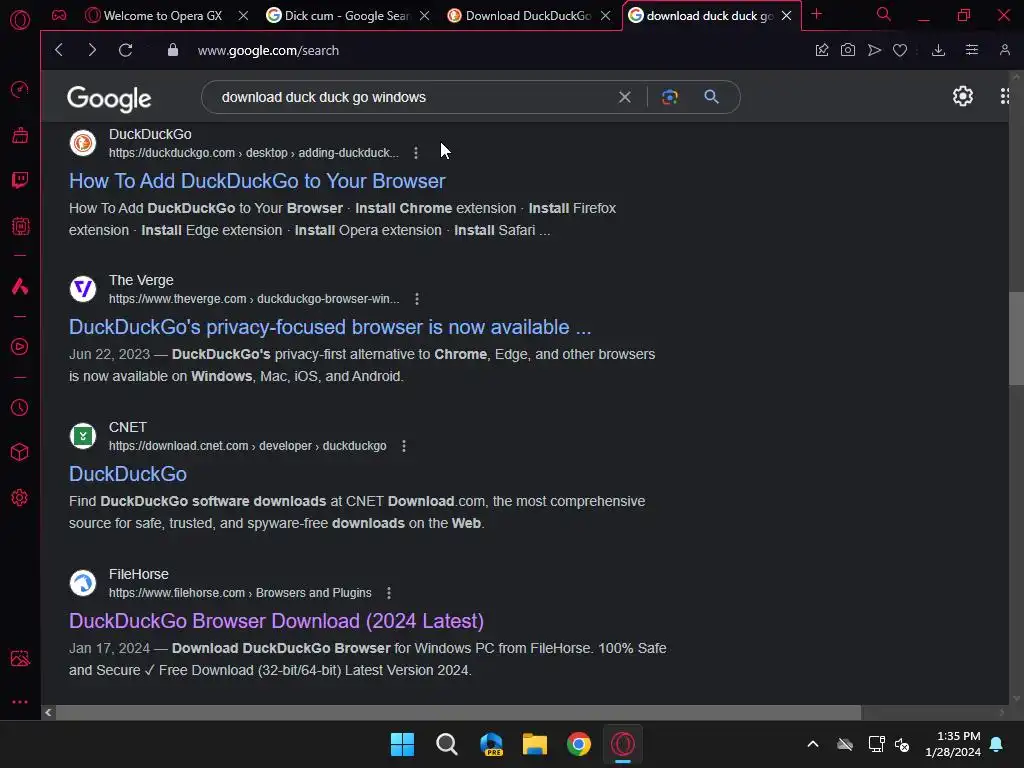This screenshot has width=1024, height=768.
Task: Open the taskbar clock and date
Action: tap(953, 744)
